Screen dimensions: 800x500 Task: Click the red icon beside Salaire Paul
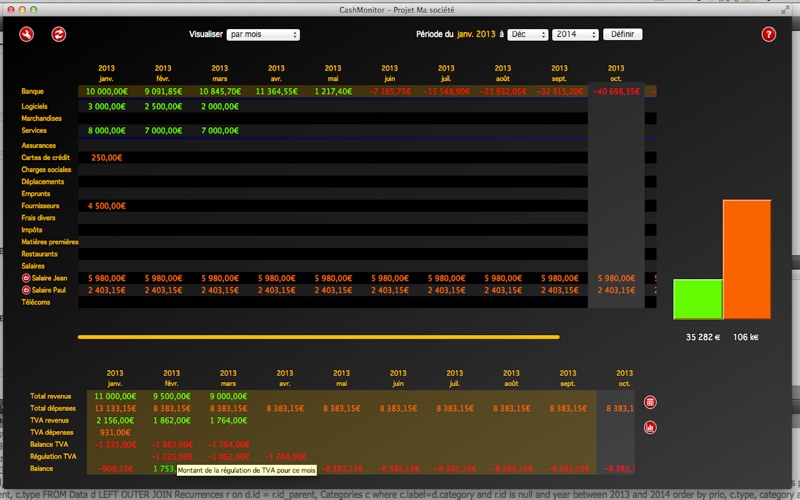click(x=26, y=290)
